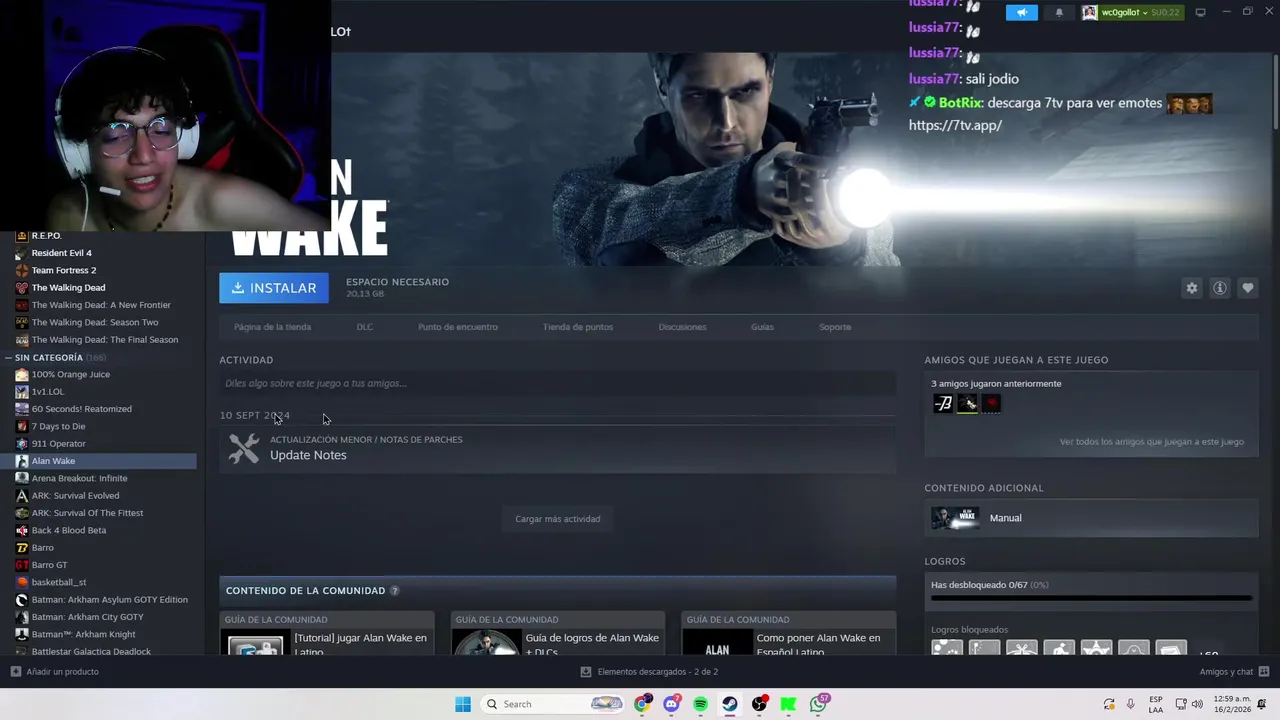Open the Página de la tienda tab
The height and width of the screenshot is (720, 1280).
272,327
